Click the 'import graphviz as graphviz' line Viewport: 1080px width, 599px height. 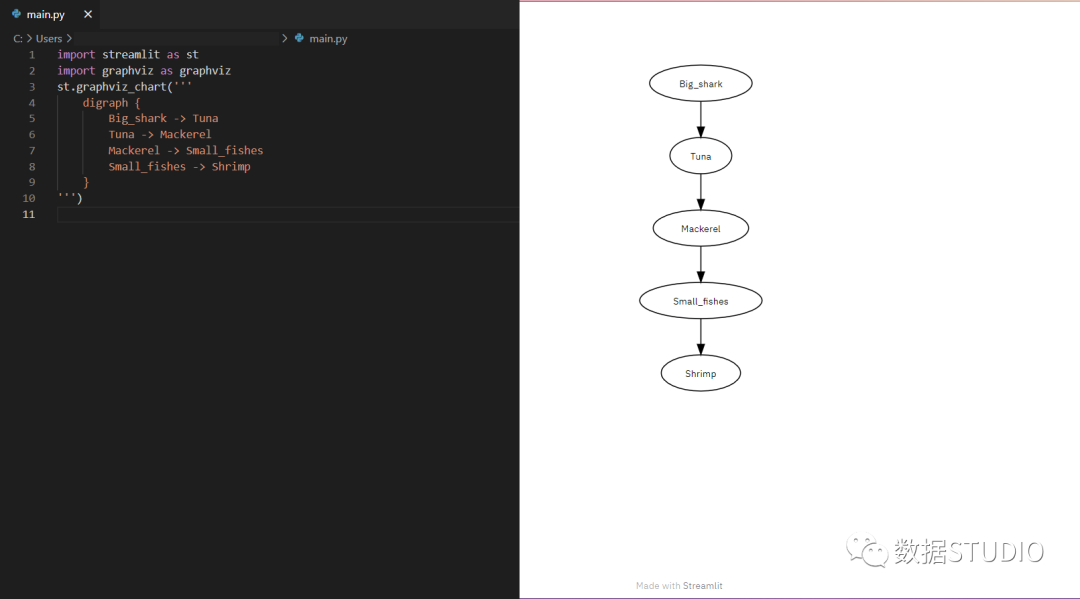point(144,70)
